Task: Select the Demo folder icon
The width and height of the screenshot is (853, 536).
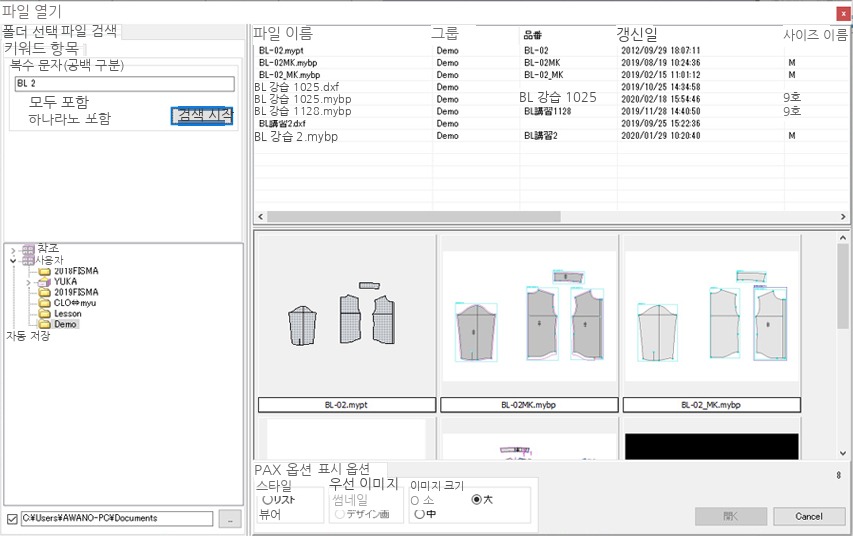Action: (45, 324)
